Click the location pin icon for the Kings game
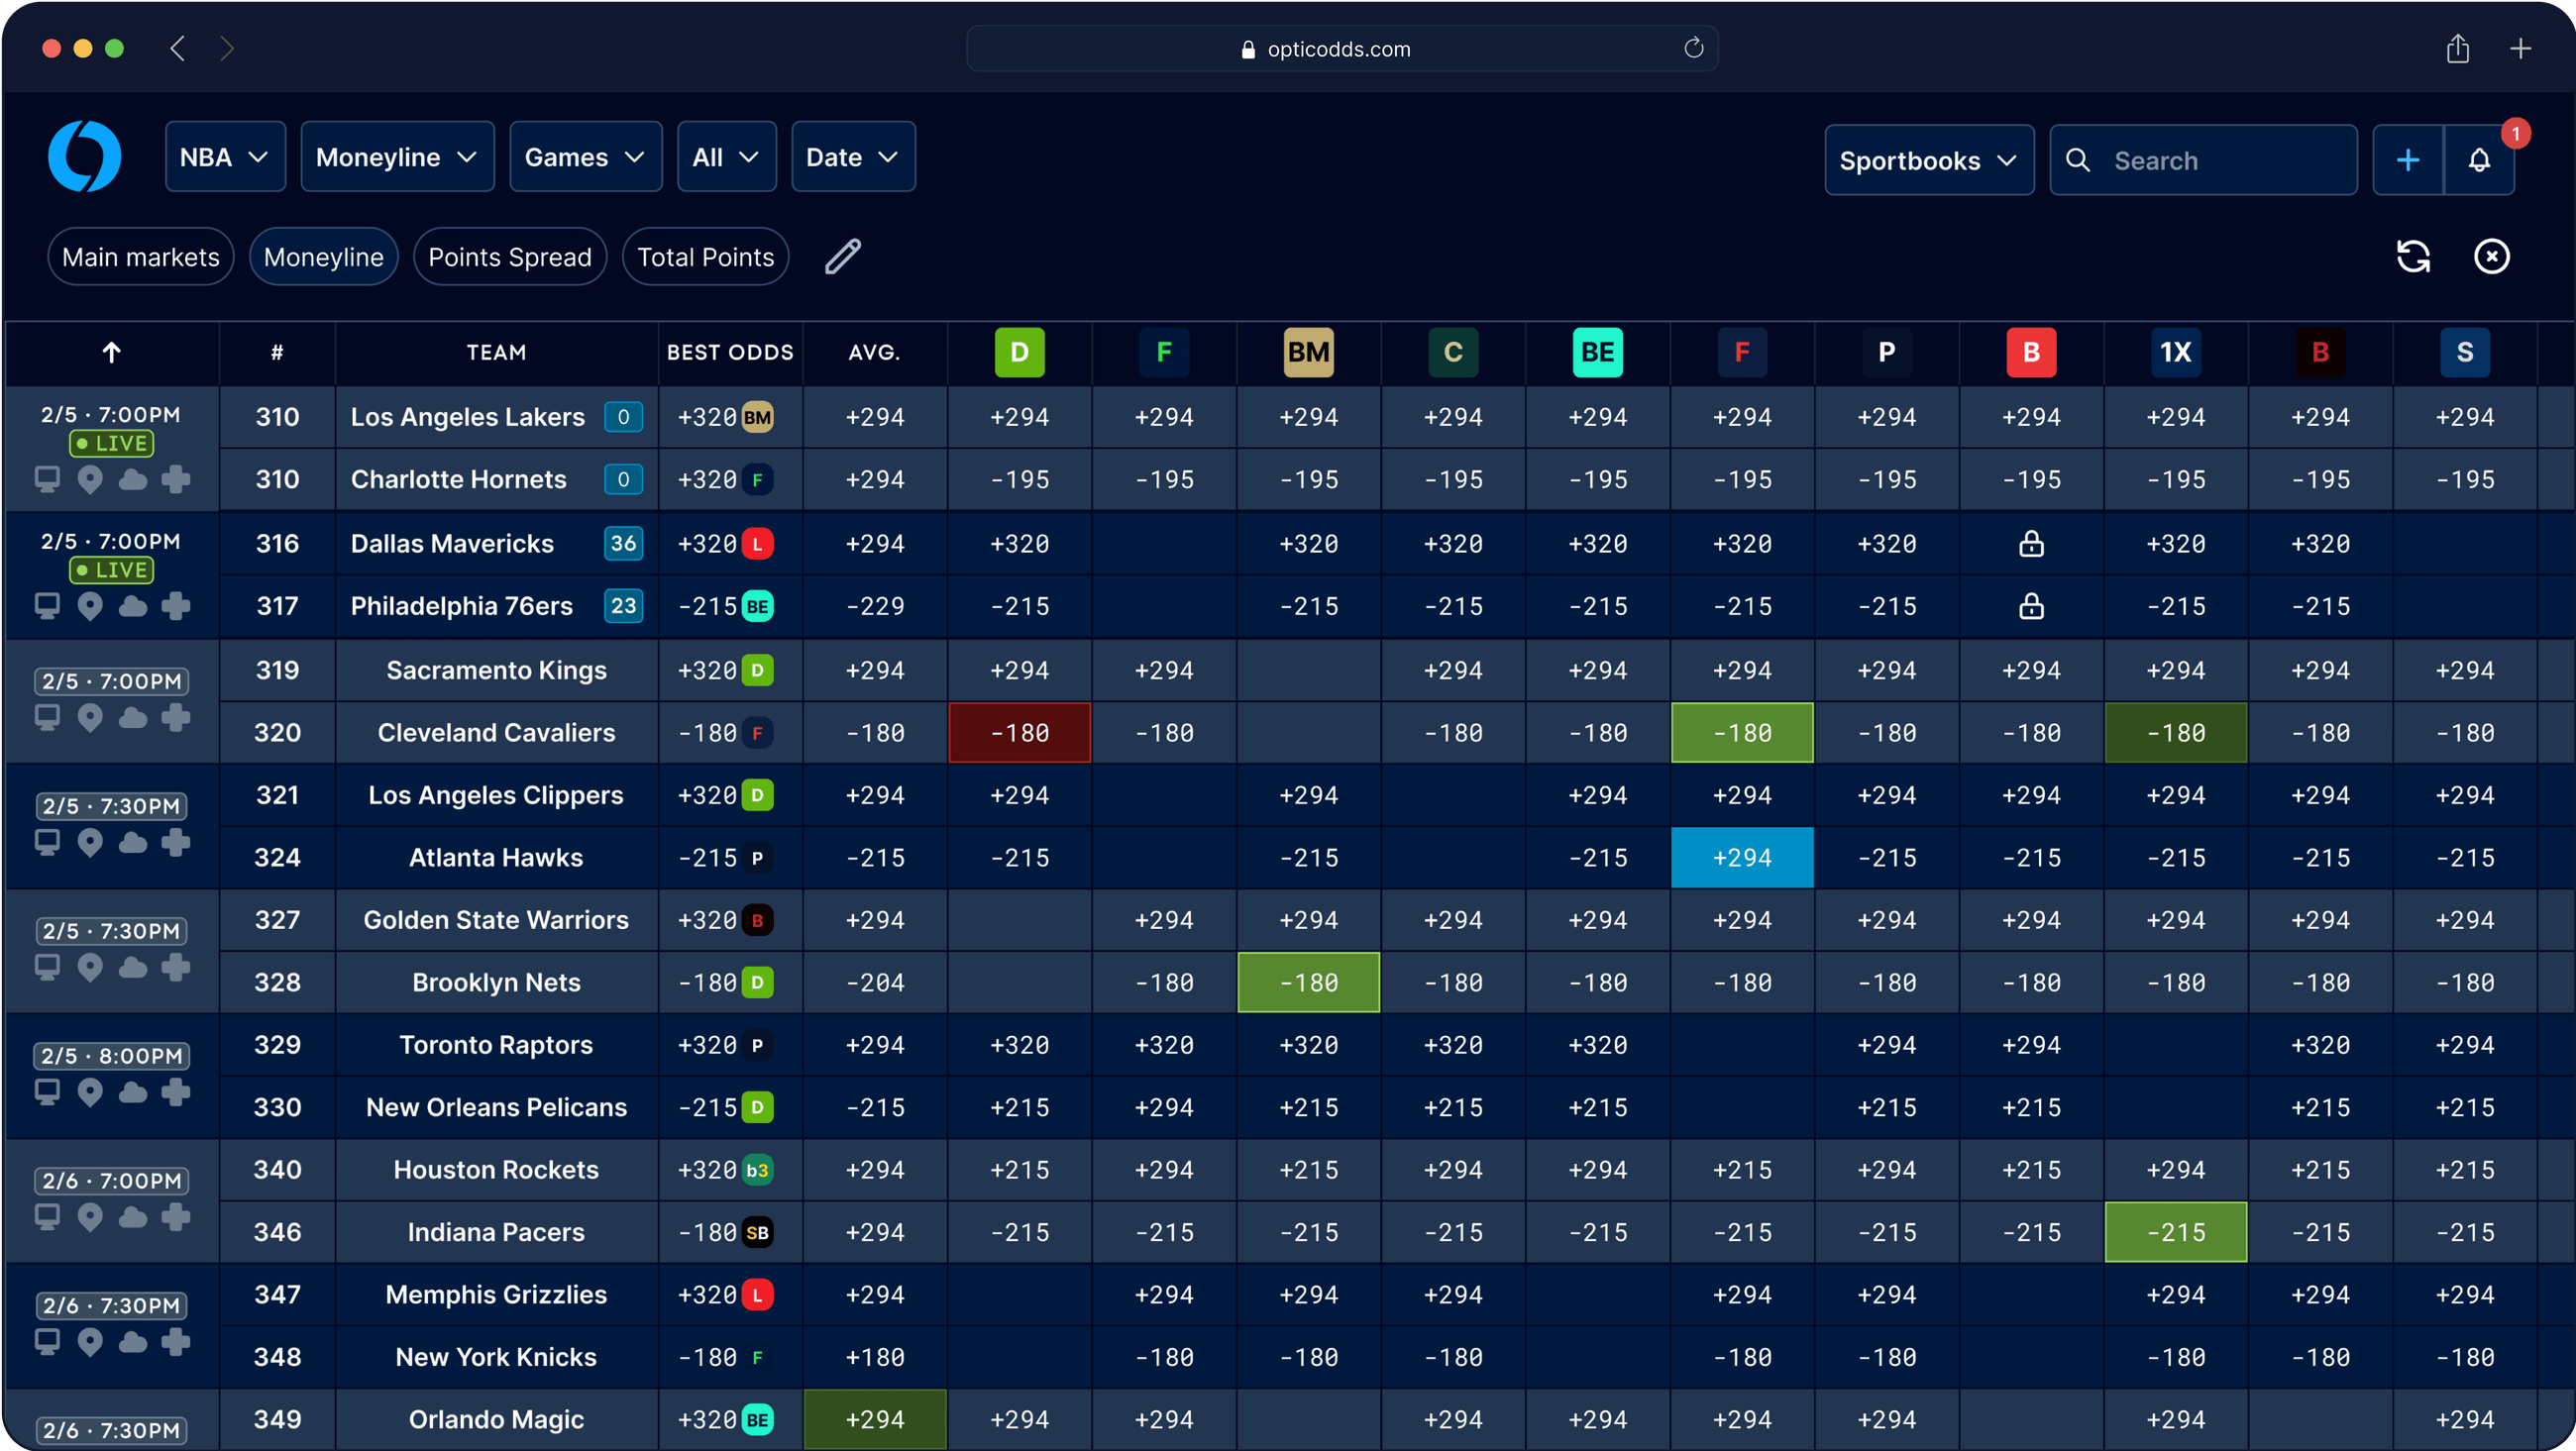Viewport: 2576px width, 1451px height. [x=90, y=716]
